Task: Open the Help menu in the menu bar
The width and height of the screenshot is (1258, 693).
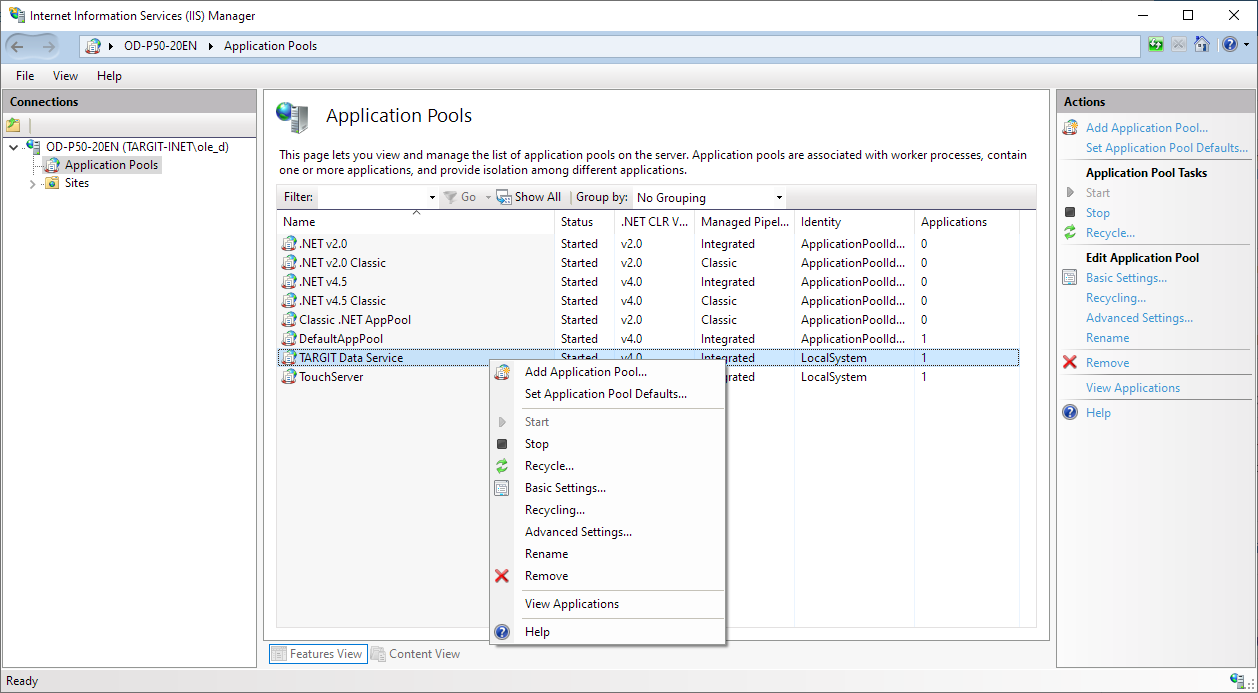Action: (109, 76)
